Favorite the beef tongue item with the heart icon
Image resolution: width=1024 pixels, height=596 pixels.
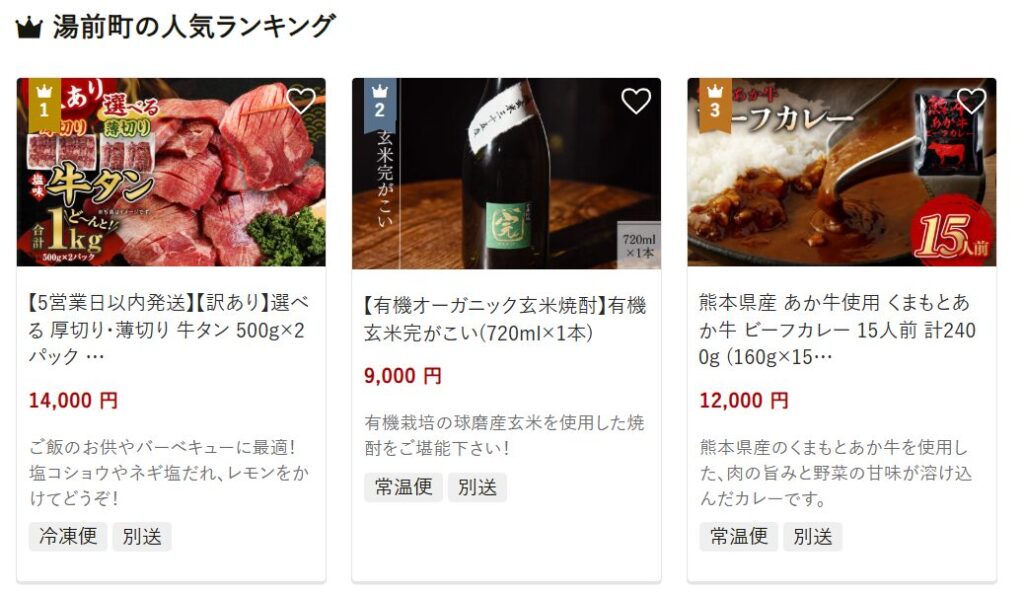click(x=300, y=101)
